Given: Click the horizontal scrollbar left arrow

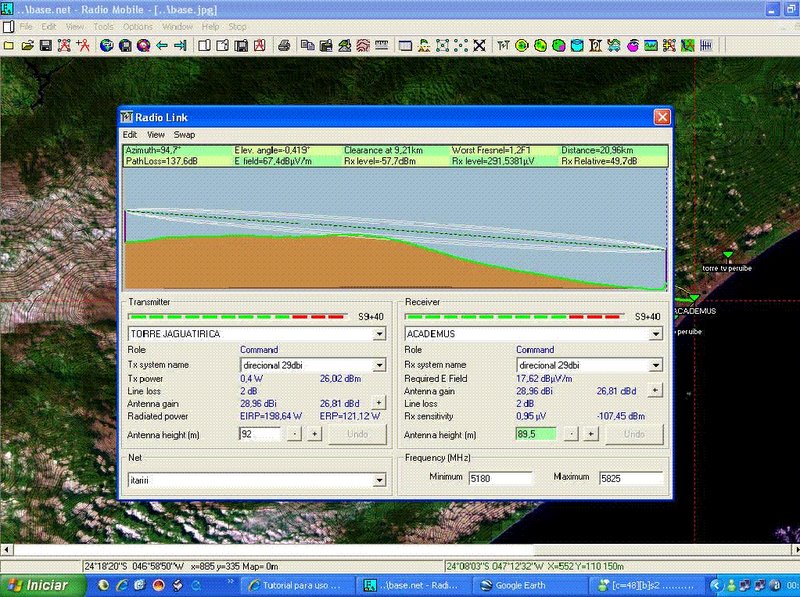Looking at the screenshot, I should click(x=6, y=550).
